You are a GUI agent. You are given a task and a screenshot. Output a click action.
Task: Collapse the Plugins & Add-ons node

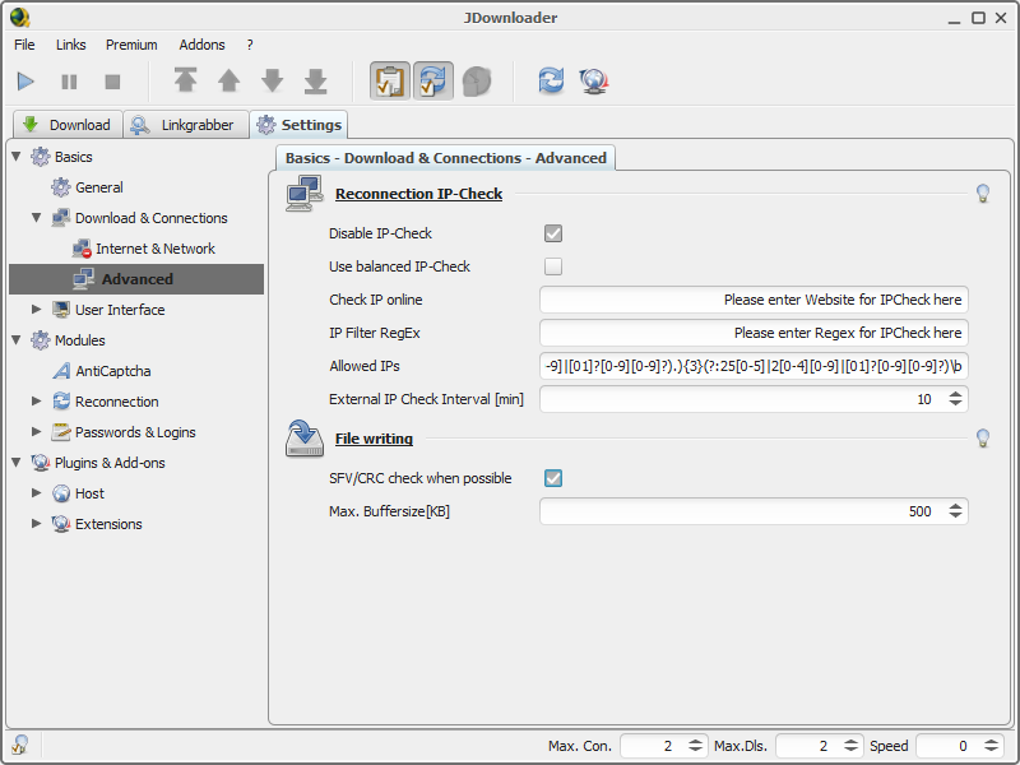[x=16, y=463]
